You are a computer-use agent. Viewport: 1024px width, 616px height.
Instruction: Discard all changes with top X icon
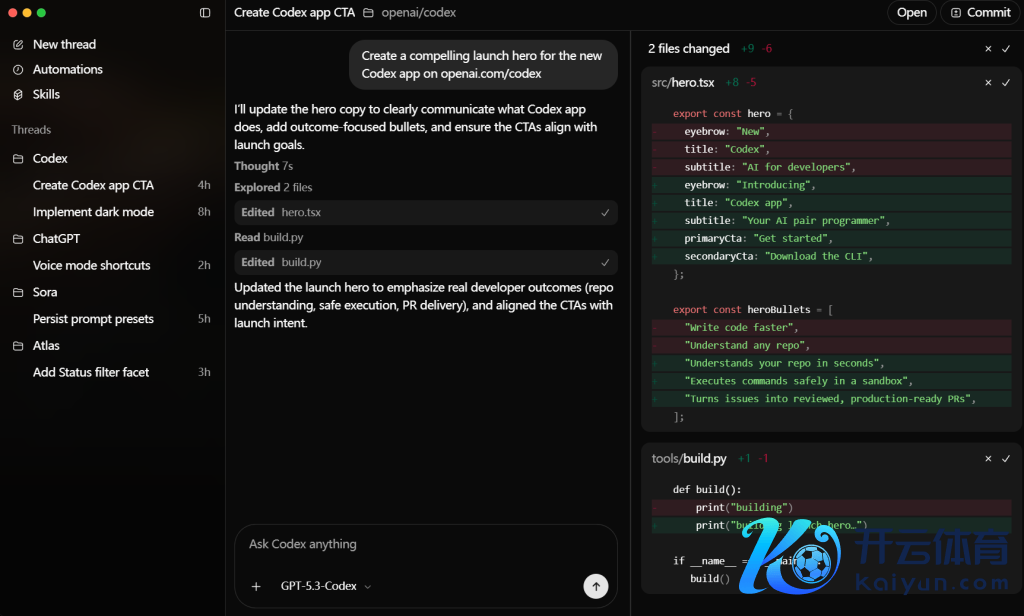988,49
